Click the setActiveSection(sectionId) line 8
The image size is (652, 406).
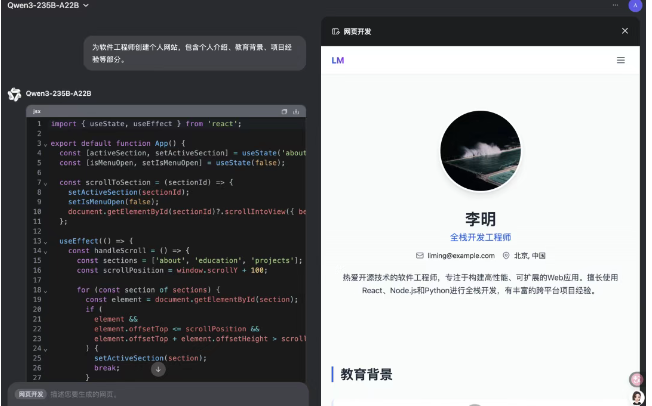pos(128,192)
